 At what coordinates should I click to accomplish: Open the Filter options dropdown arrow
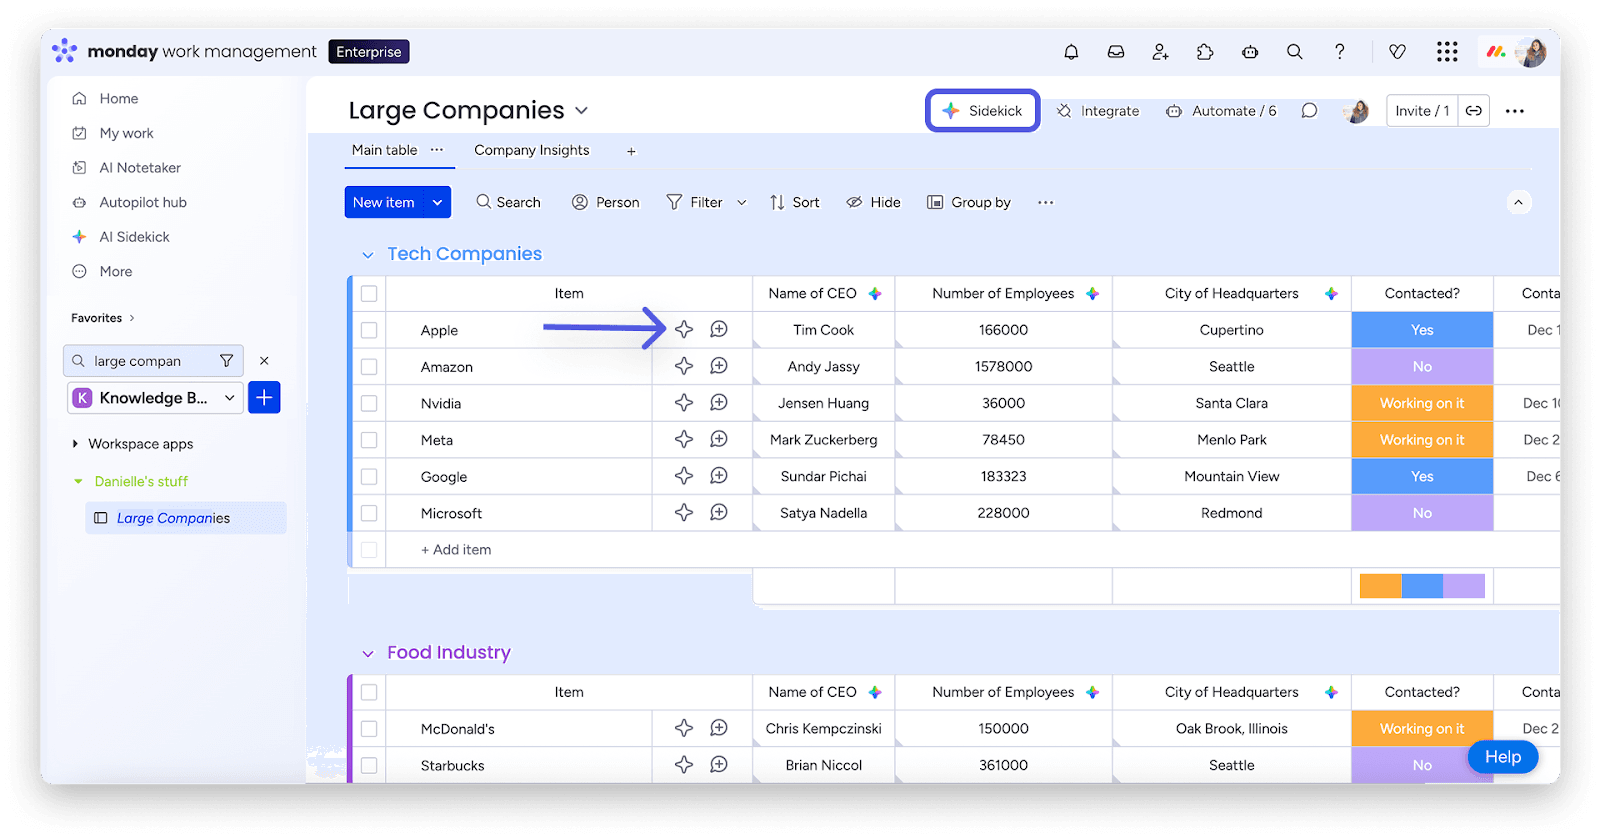[742, 202]
